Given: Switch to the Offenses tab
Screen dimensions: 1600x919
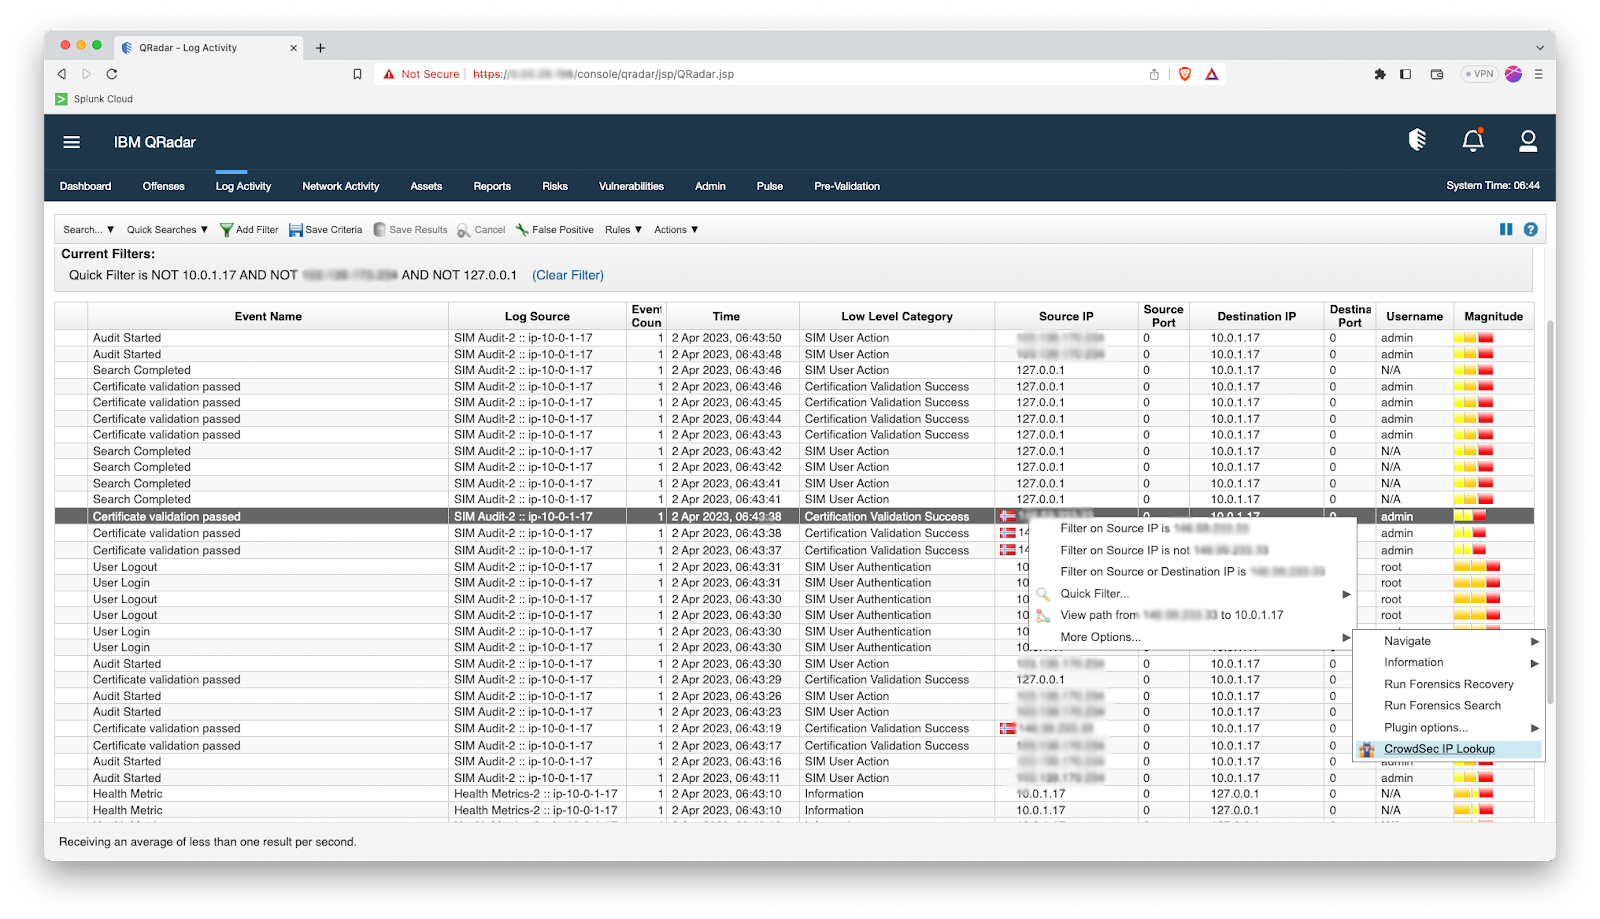Looking at the screenshot, I should 163,186.
